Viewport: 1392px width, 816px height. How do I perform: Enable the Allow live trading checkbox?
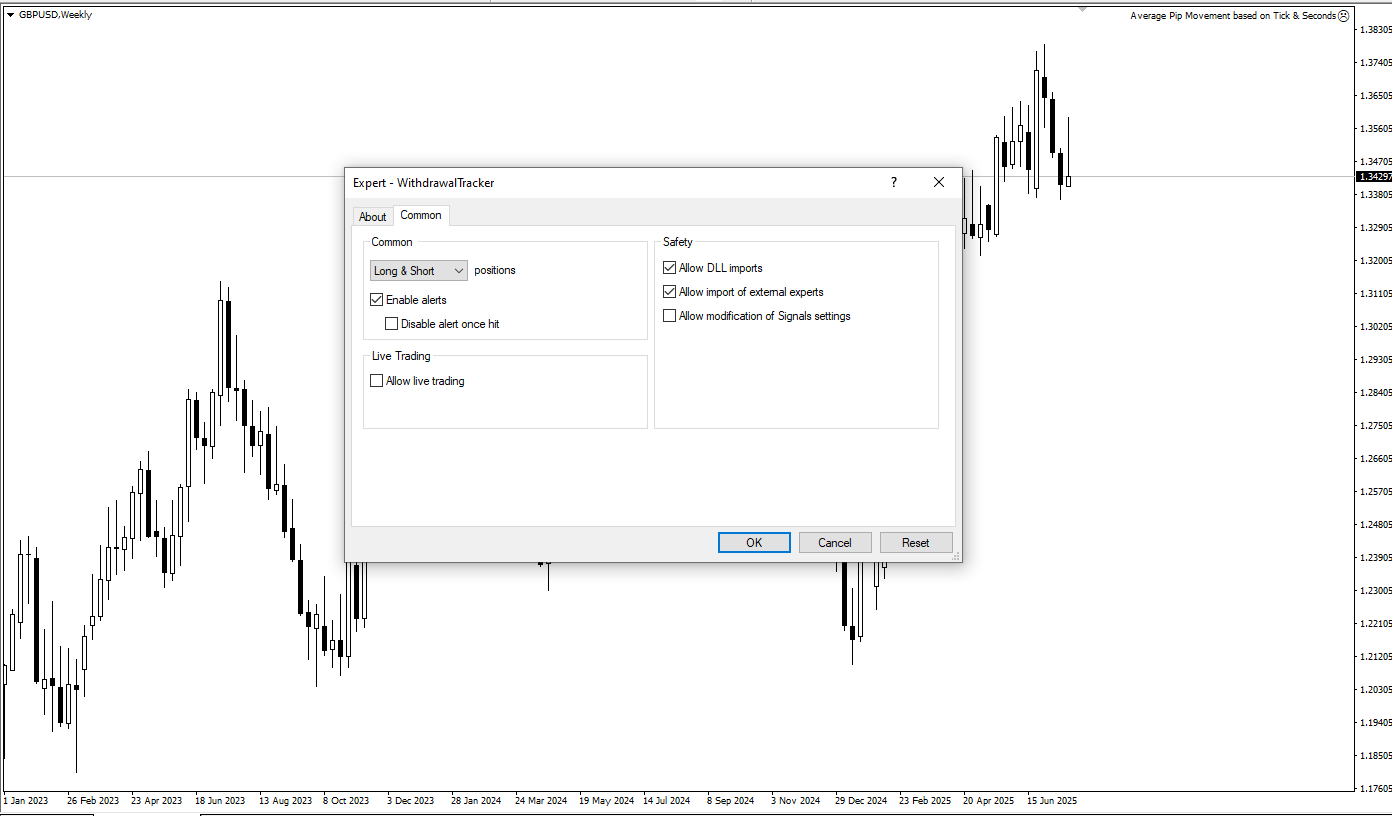coord(377,381)
